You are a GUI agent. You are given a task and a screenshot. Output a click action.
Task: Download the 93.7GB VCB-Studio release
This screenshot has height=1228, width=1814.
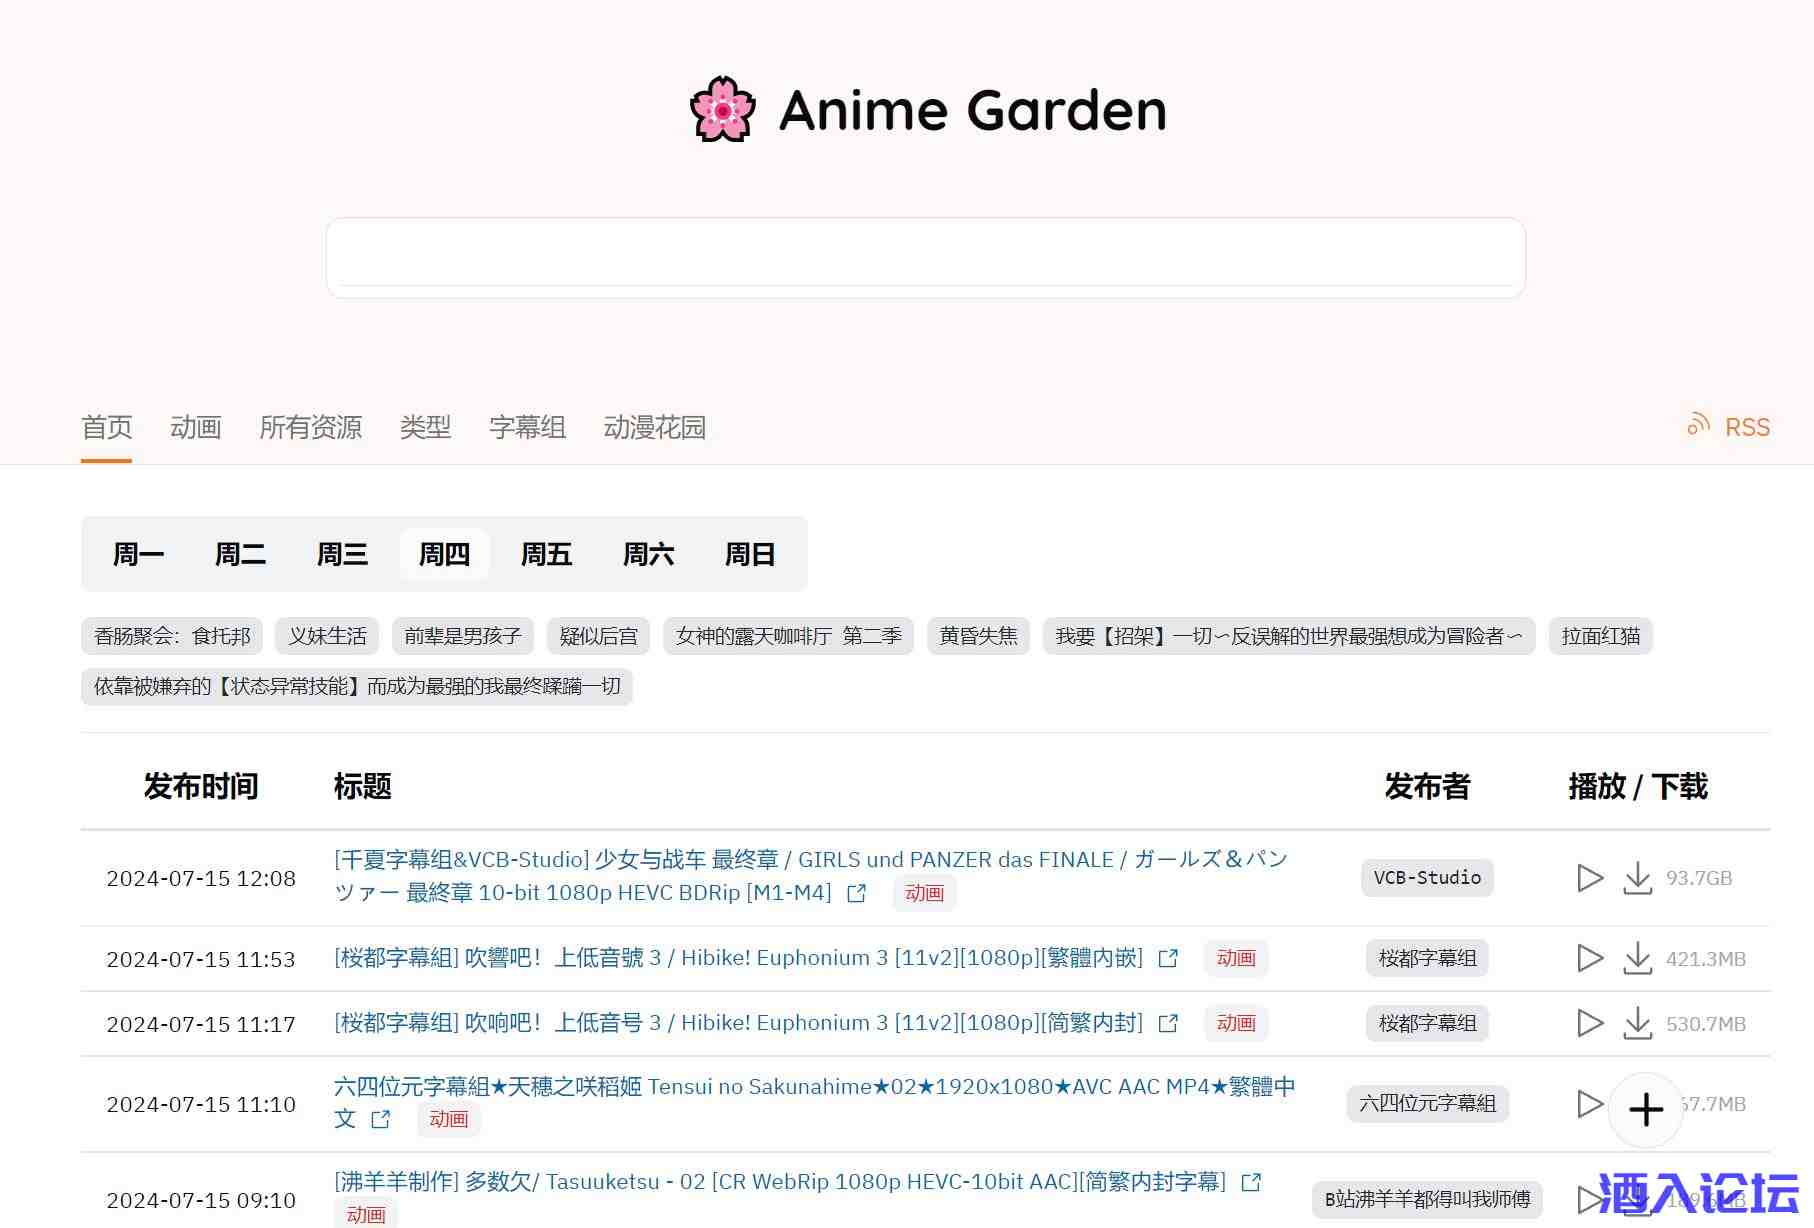1637,878
